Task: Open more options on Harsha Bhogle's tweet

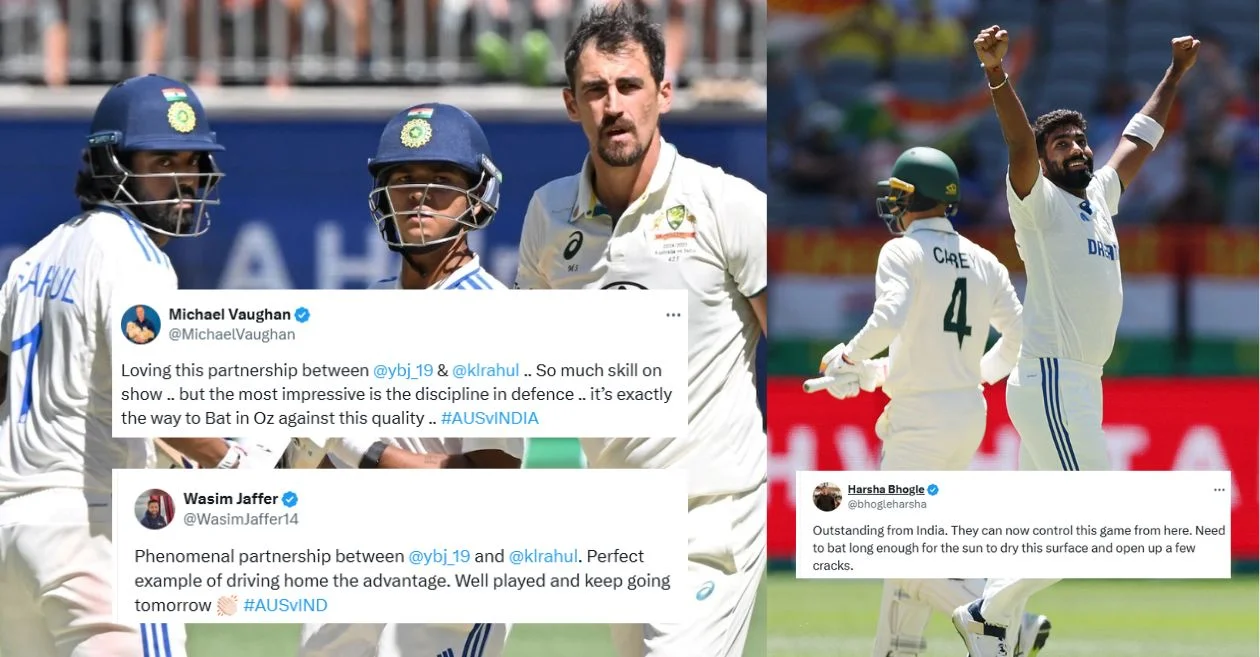Action: 1218,490
